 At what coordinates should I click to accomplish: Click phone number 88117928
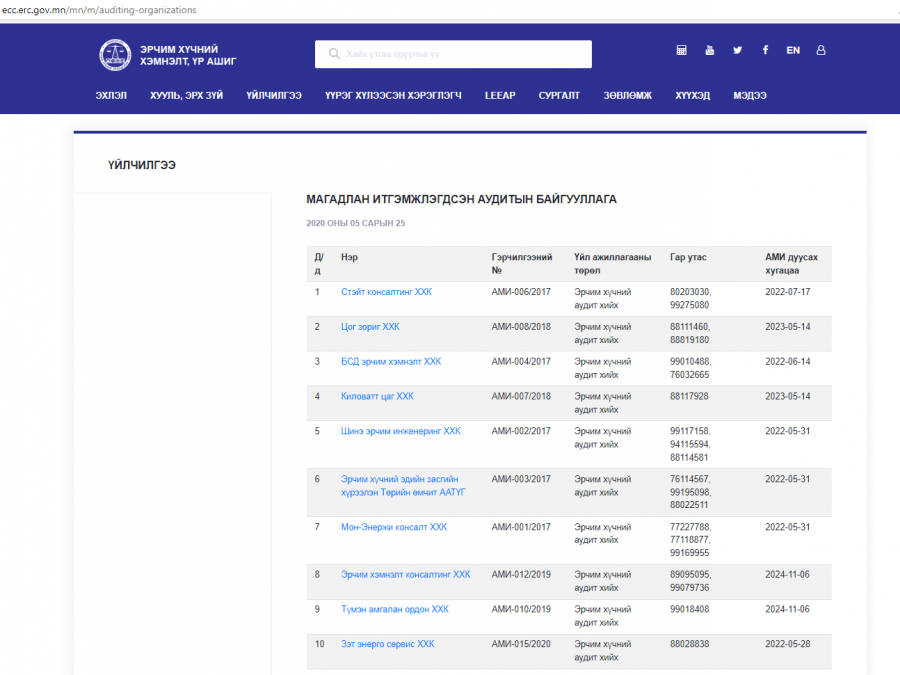[x=689, y=397]
